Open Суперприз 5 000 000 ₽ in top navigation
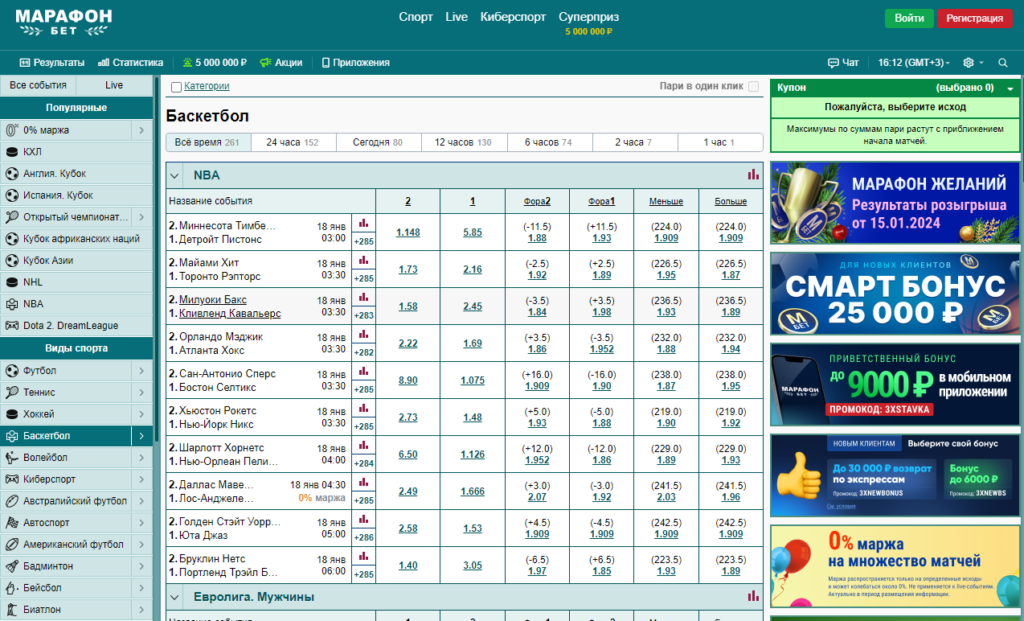 coord(588,22)
